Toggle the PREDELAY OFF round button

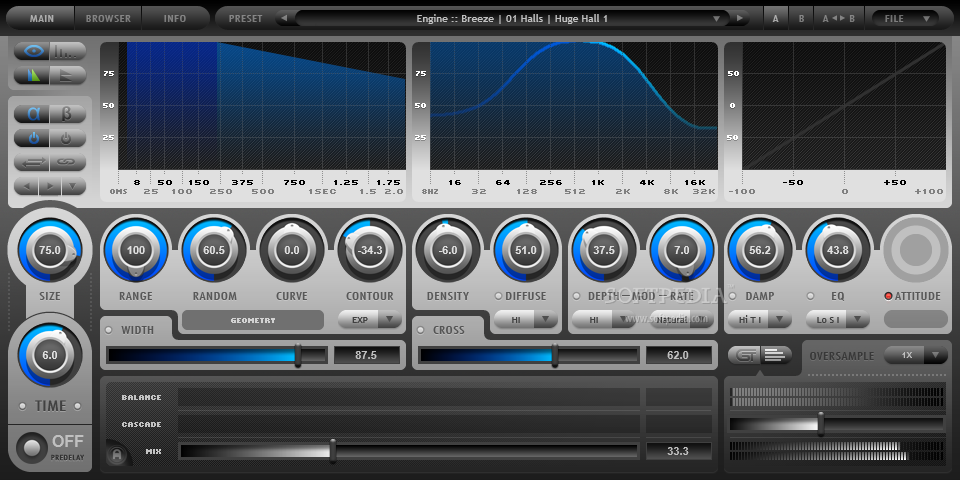point(31,449)
